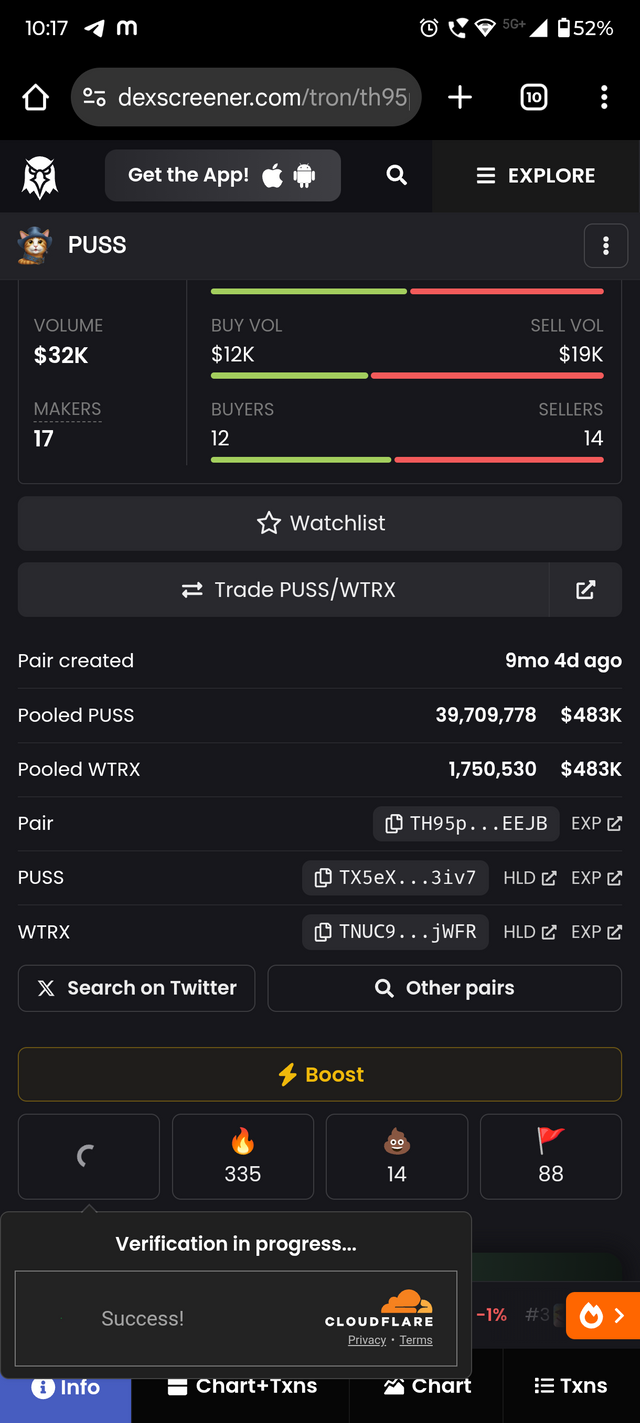Click the Boost button
The height and width of the screenshot is (1423, 640).
click(320, 1075)
